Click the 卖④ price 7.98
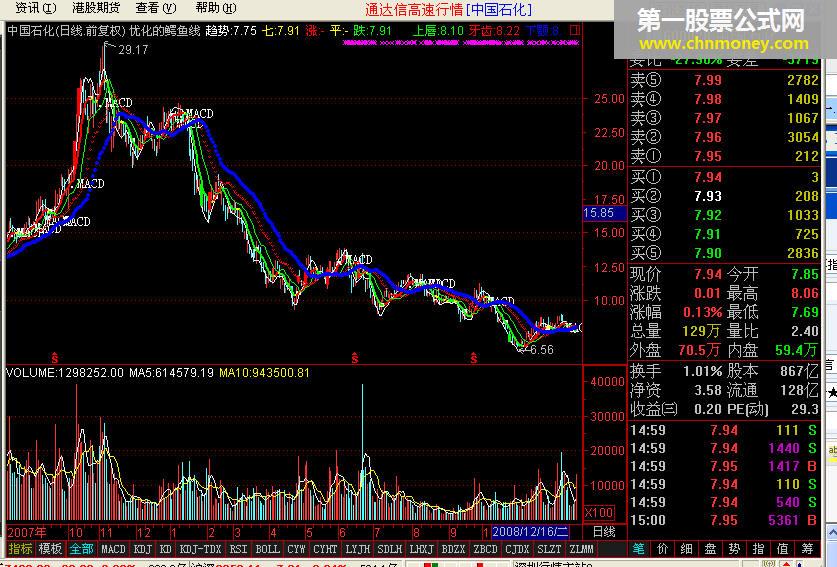 (x=708, y=99)
